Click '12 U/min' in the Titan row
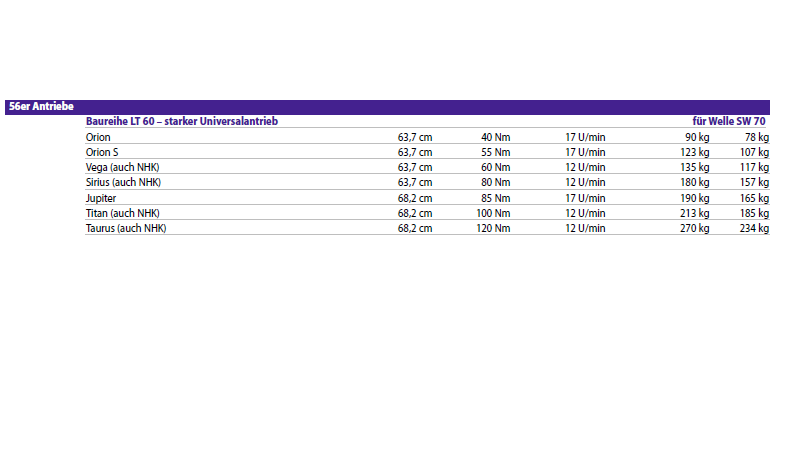 coord(585,214)
